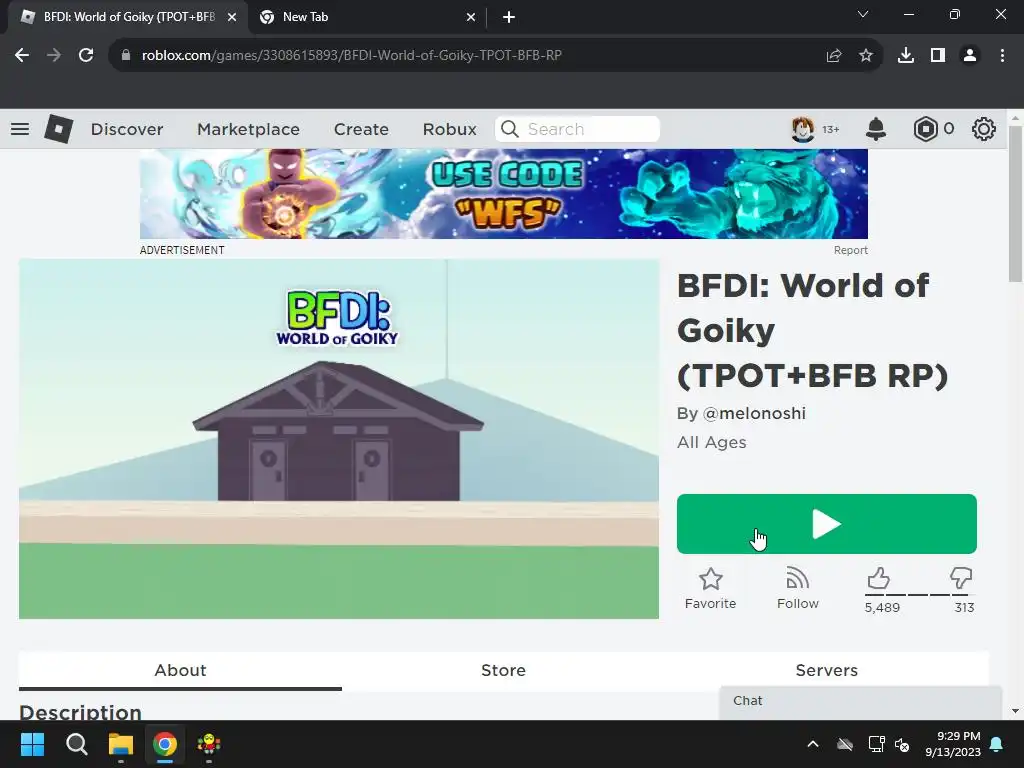This screenshot has height=768, width=1024.
Task: Toggle the Chrome side panel icon
Action: pyautogui.click(x=938, y=56)
